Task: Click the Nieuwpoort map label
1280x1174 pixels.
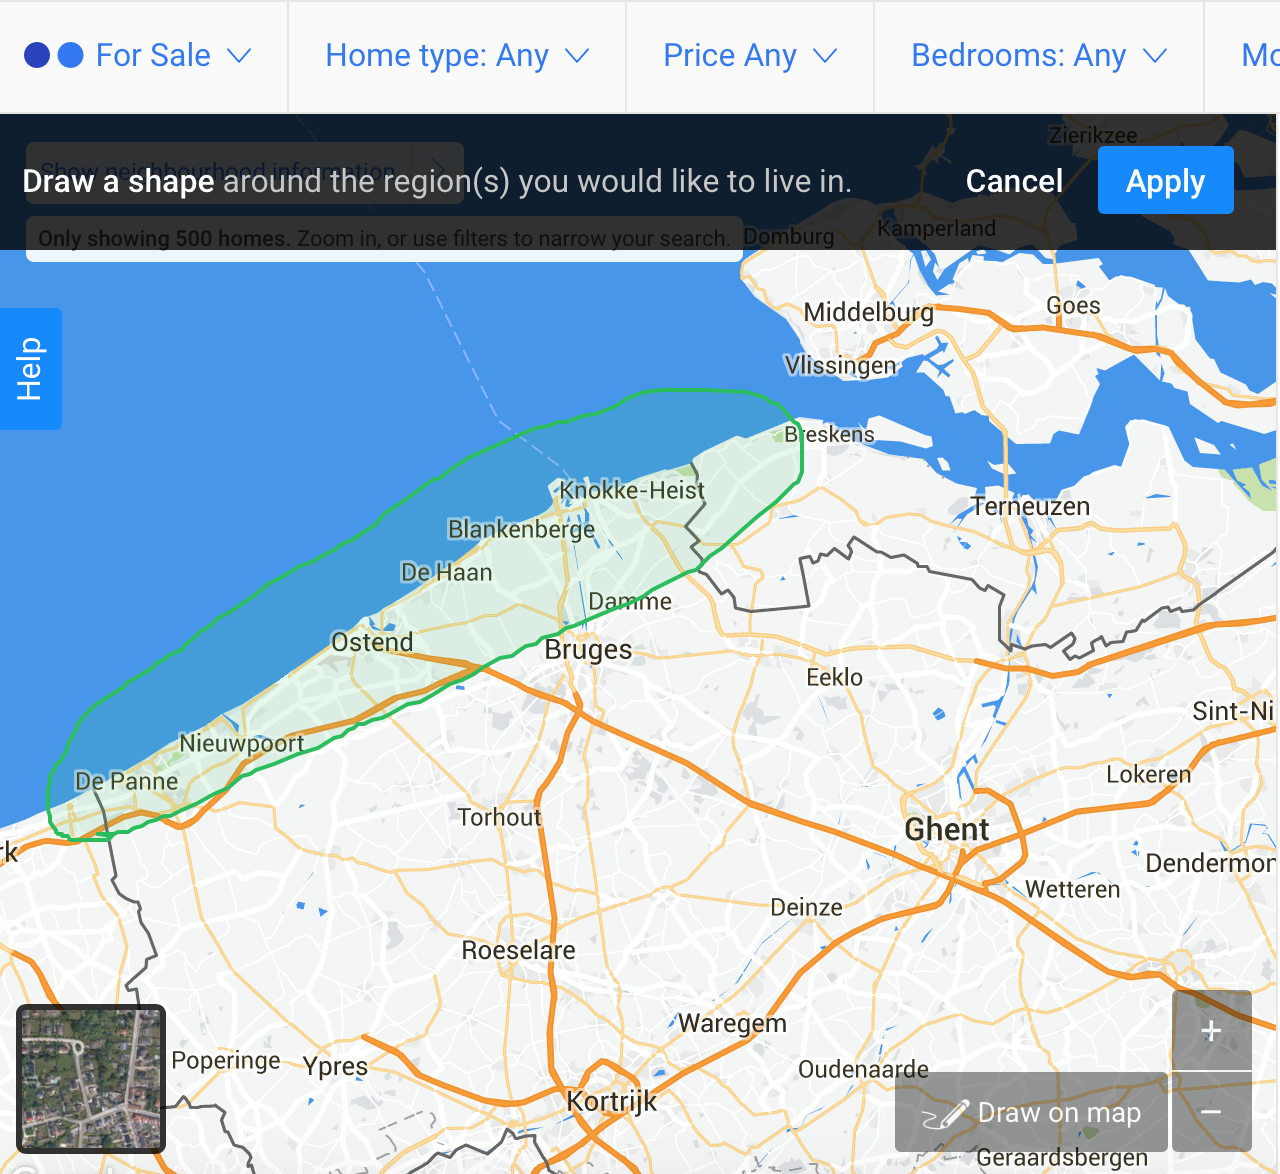Action: [241, 744]
